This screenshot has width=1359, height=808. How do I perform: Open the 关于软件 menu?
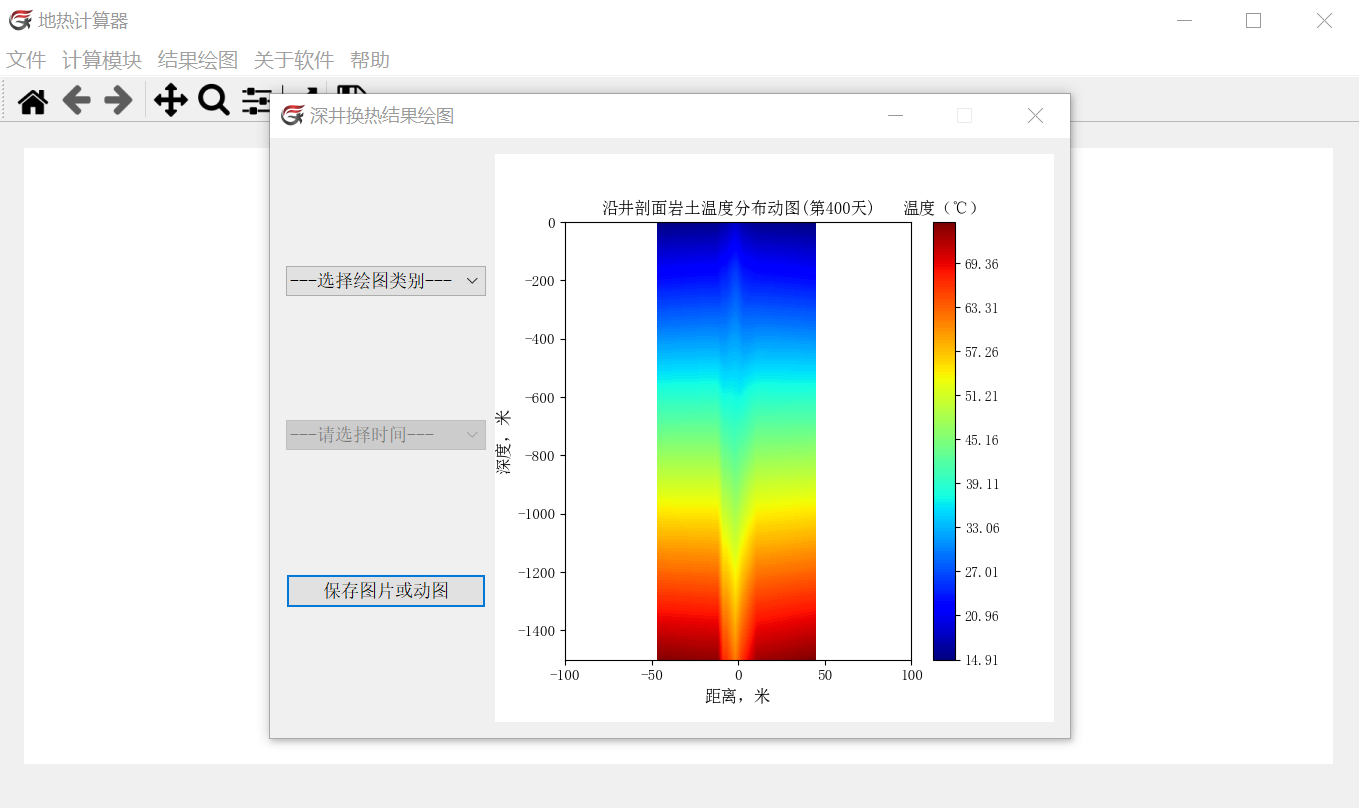coord(294,60)
